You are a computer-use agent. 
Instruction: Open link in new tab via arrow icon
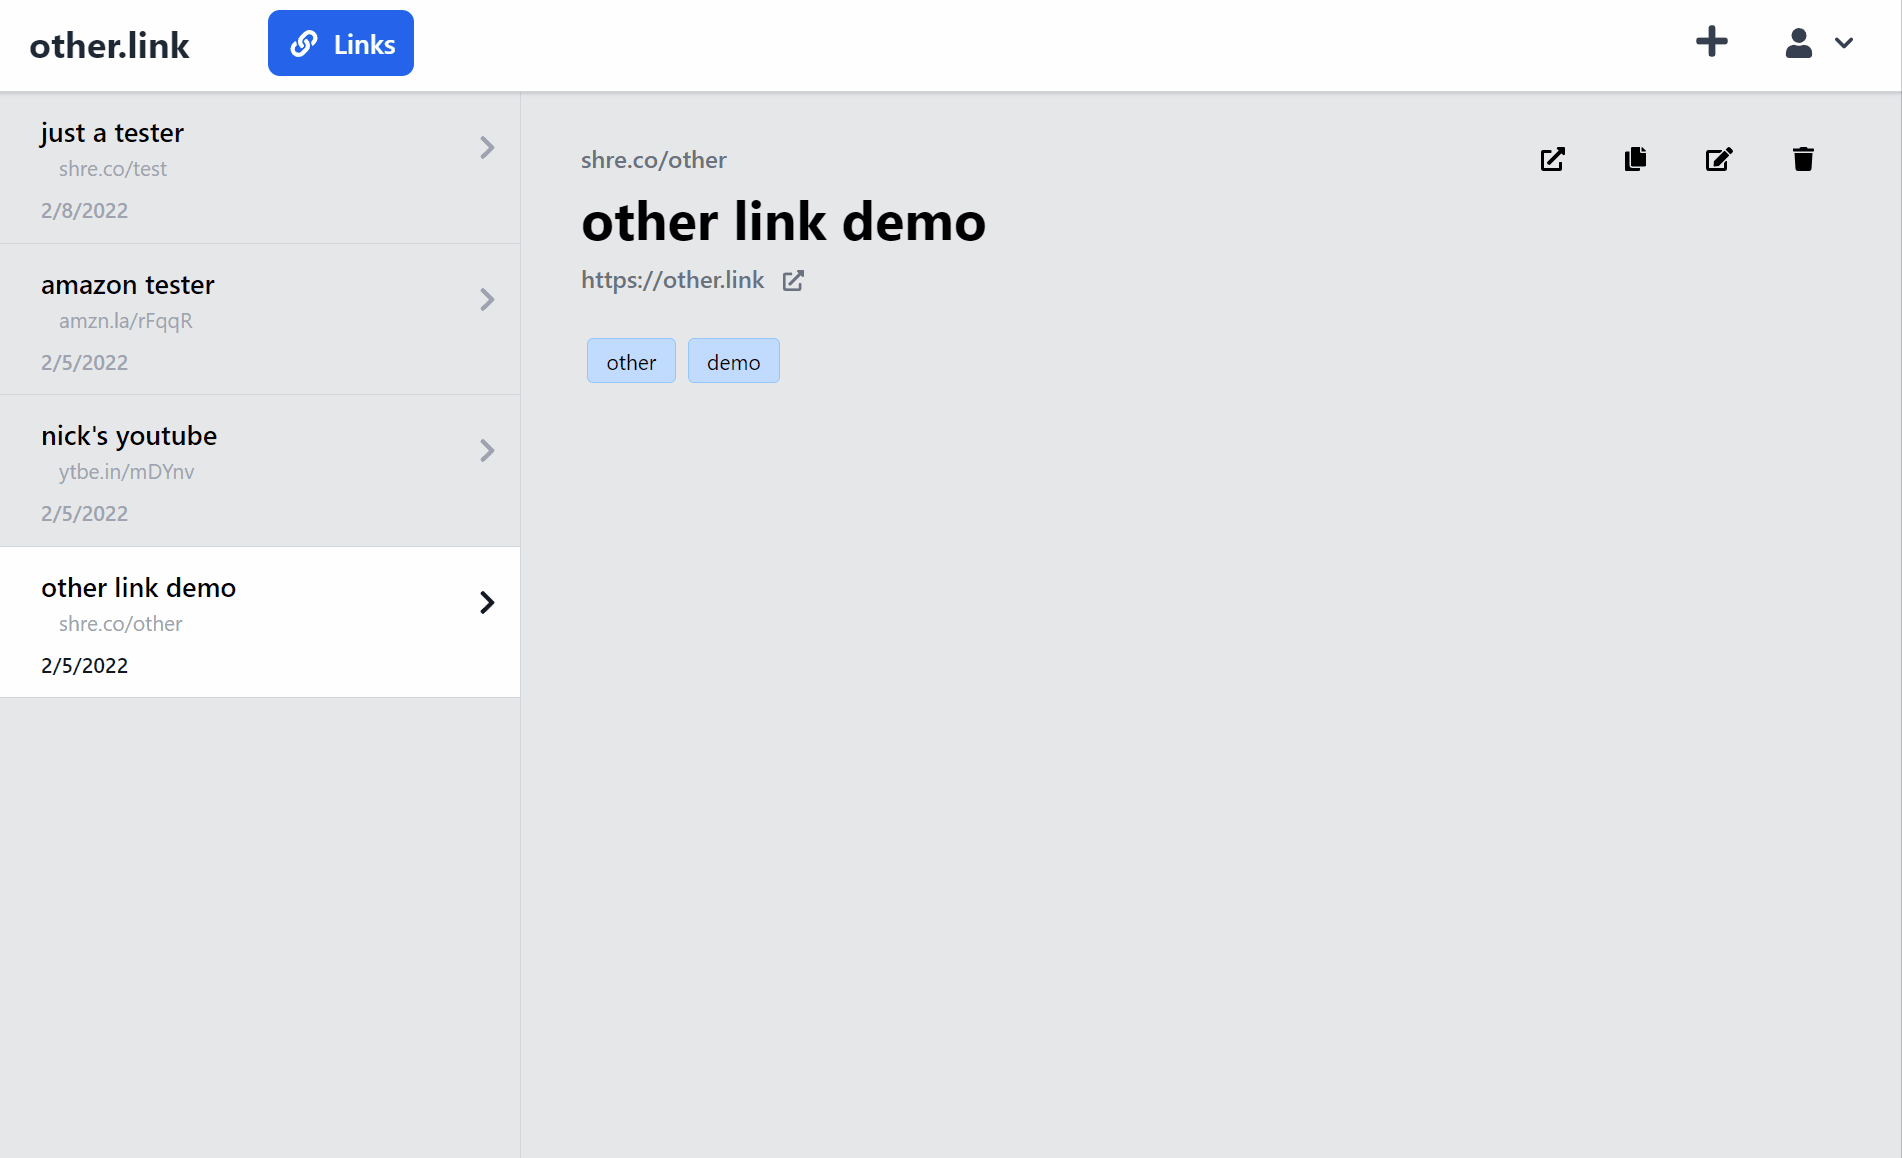coord(1551,159)
